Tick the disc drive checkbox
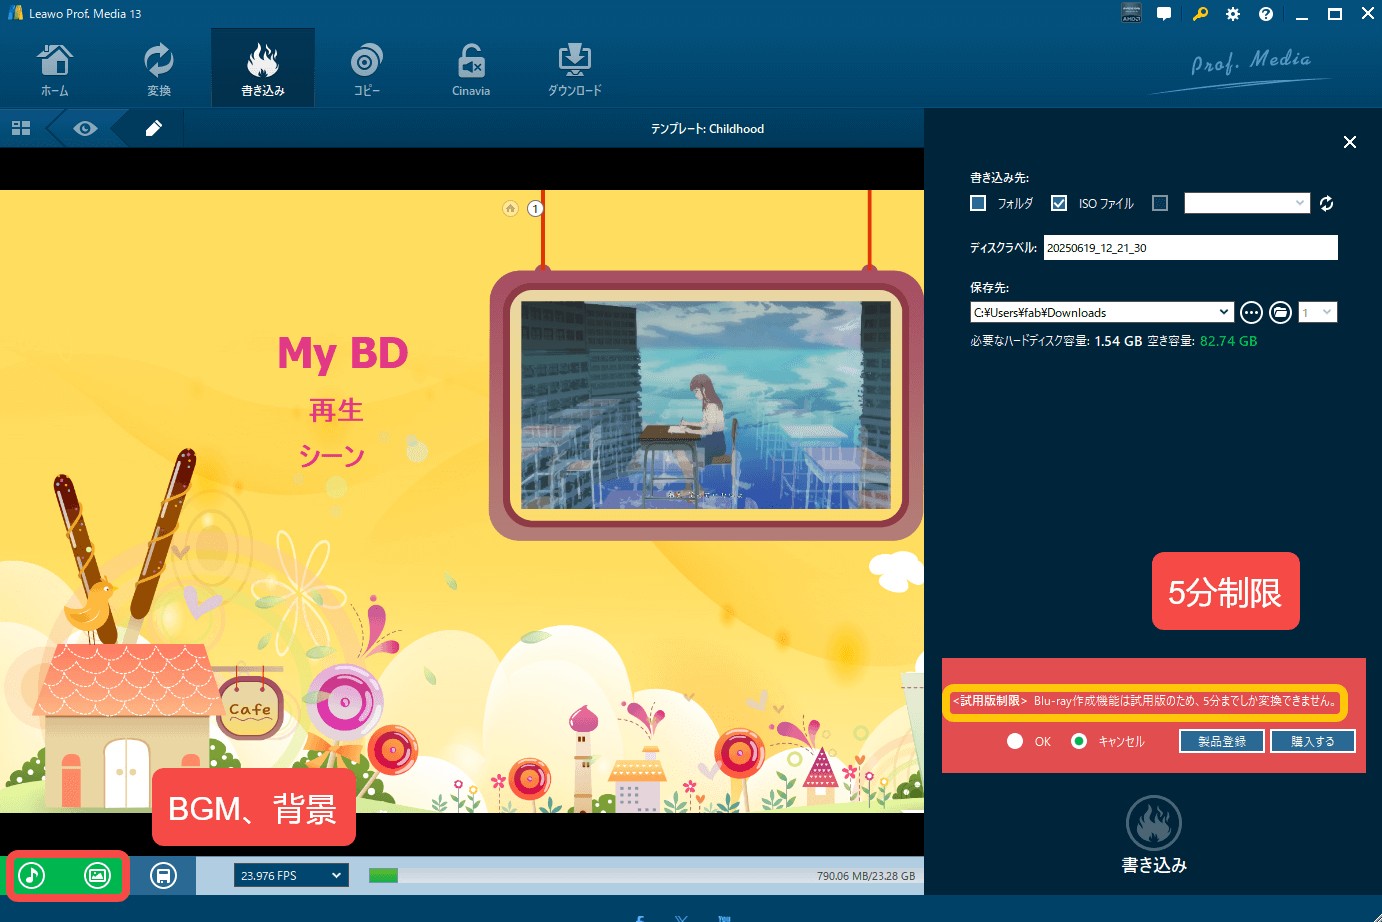 [x=1160, y=203]
